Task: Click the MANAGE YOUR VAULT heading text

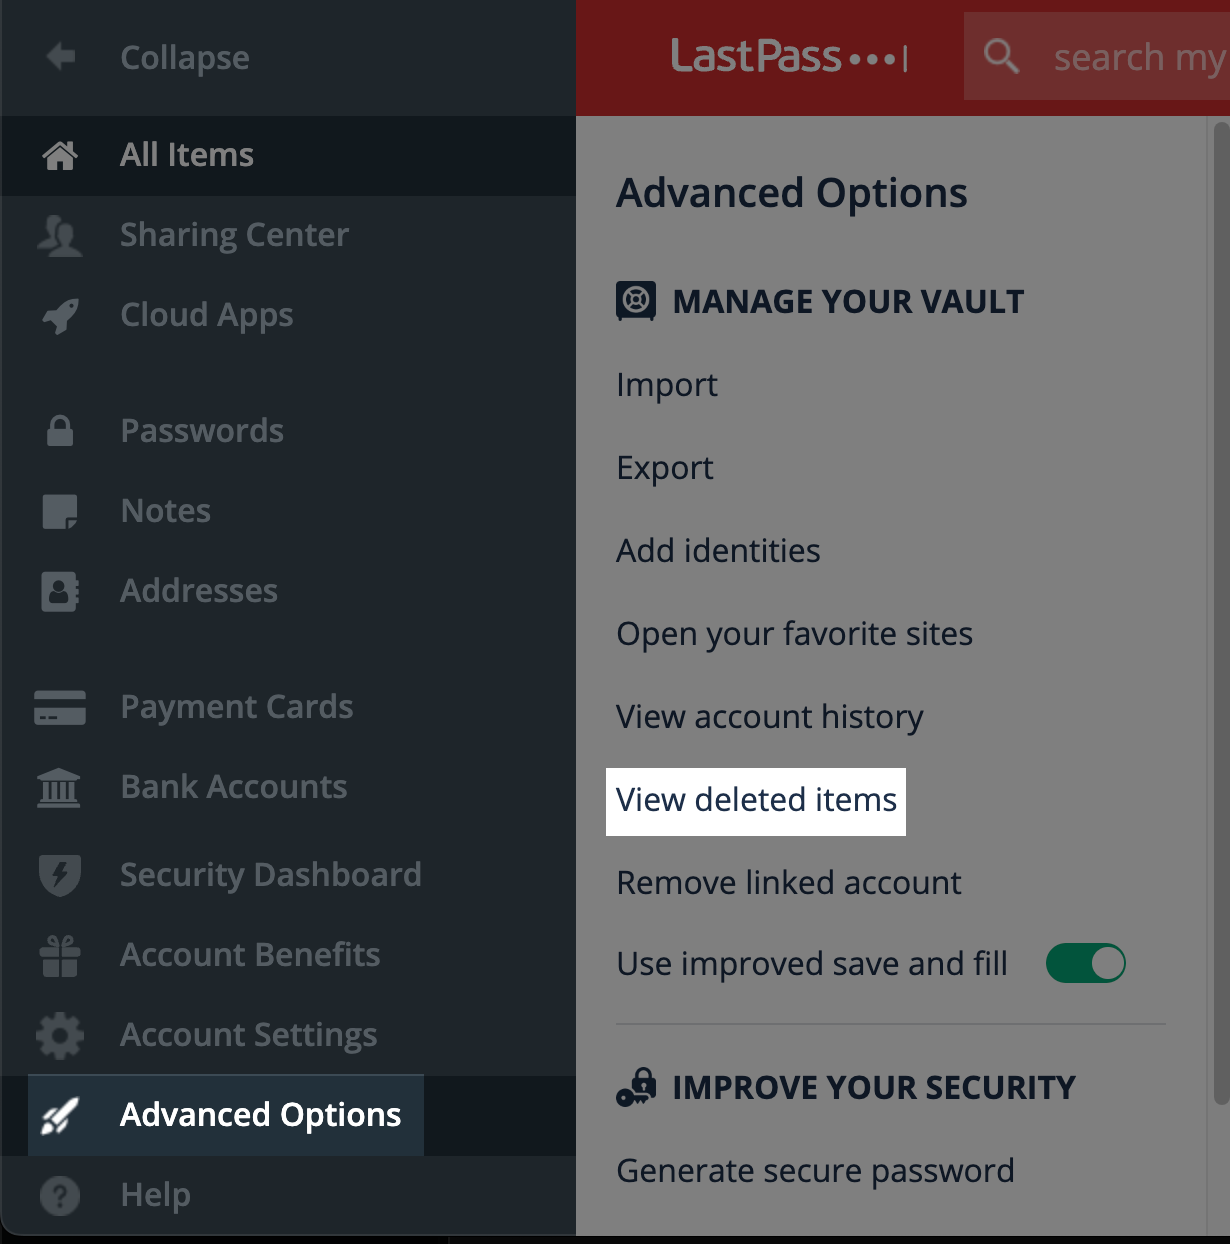Action: tap(848, 302)
